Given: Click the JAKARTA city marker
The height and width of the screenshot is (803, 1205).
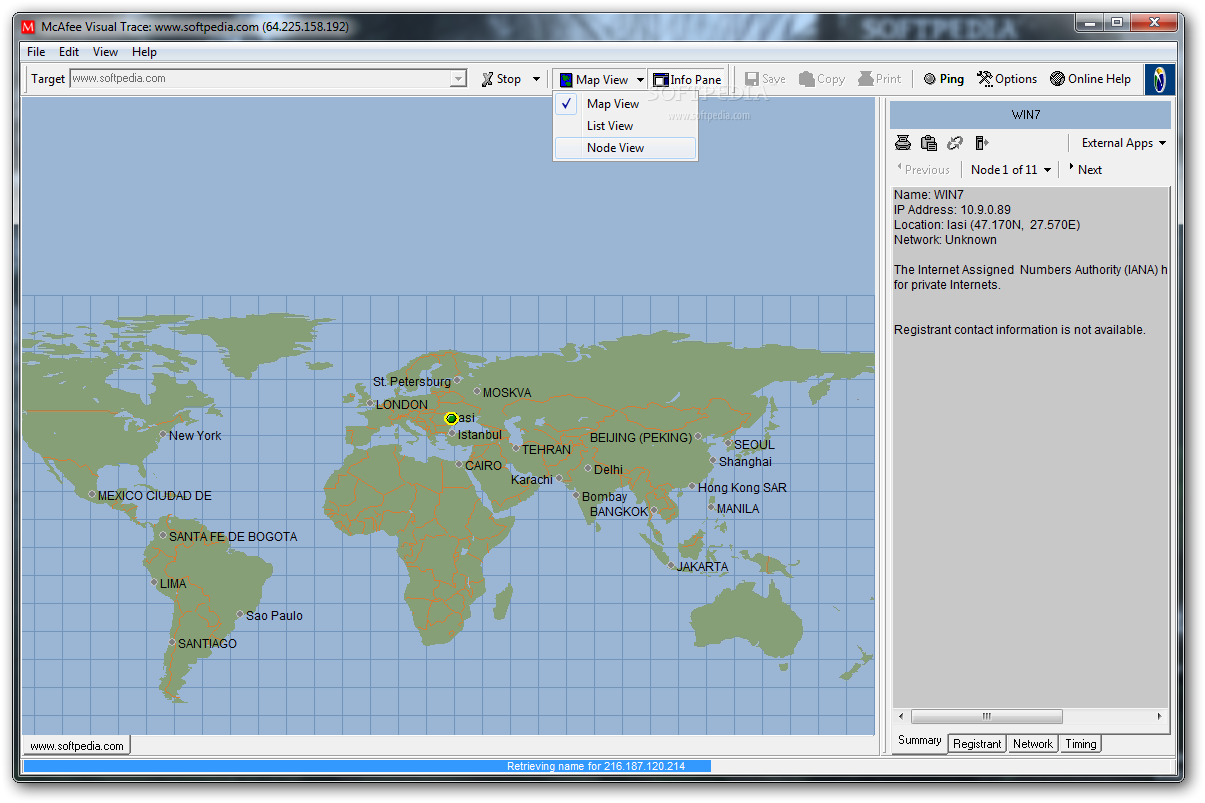Looking at the screenshot, I should coord(671,565).
